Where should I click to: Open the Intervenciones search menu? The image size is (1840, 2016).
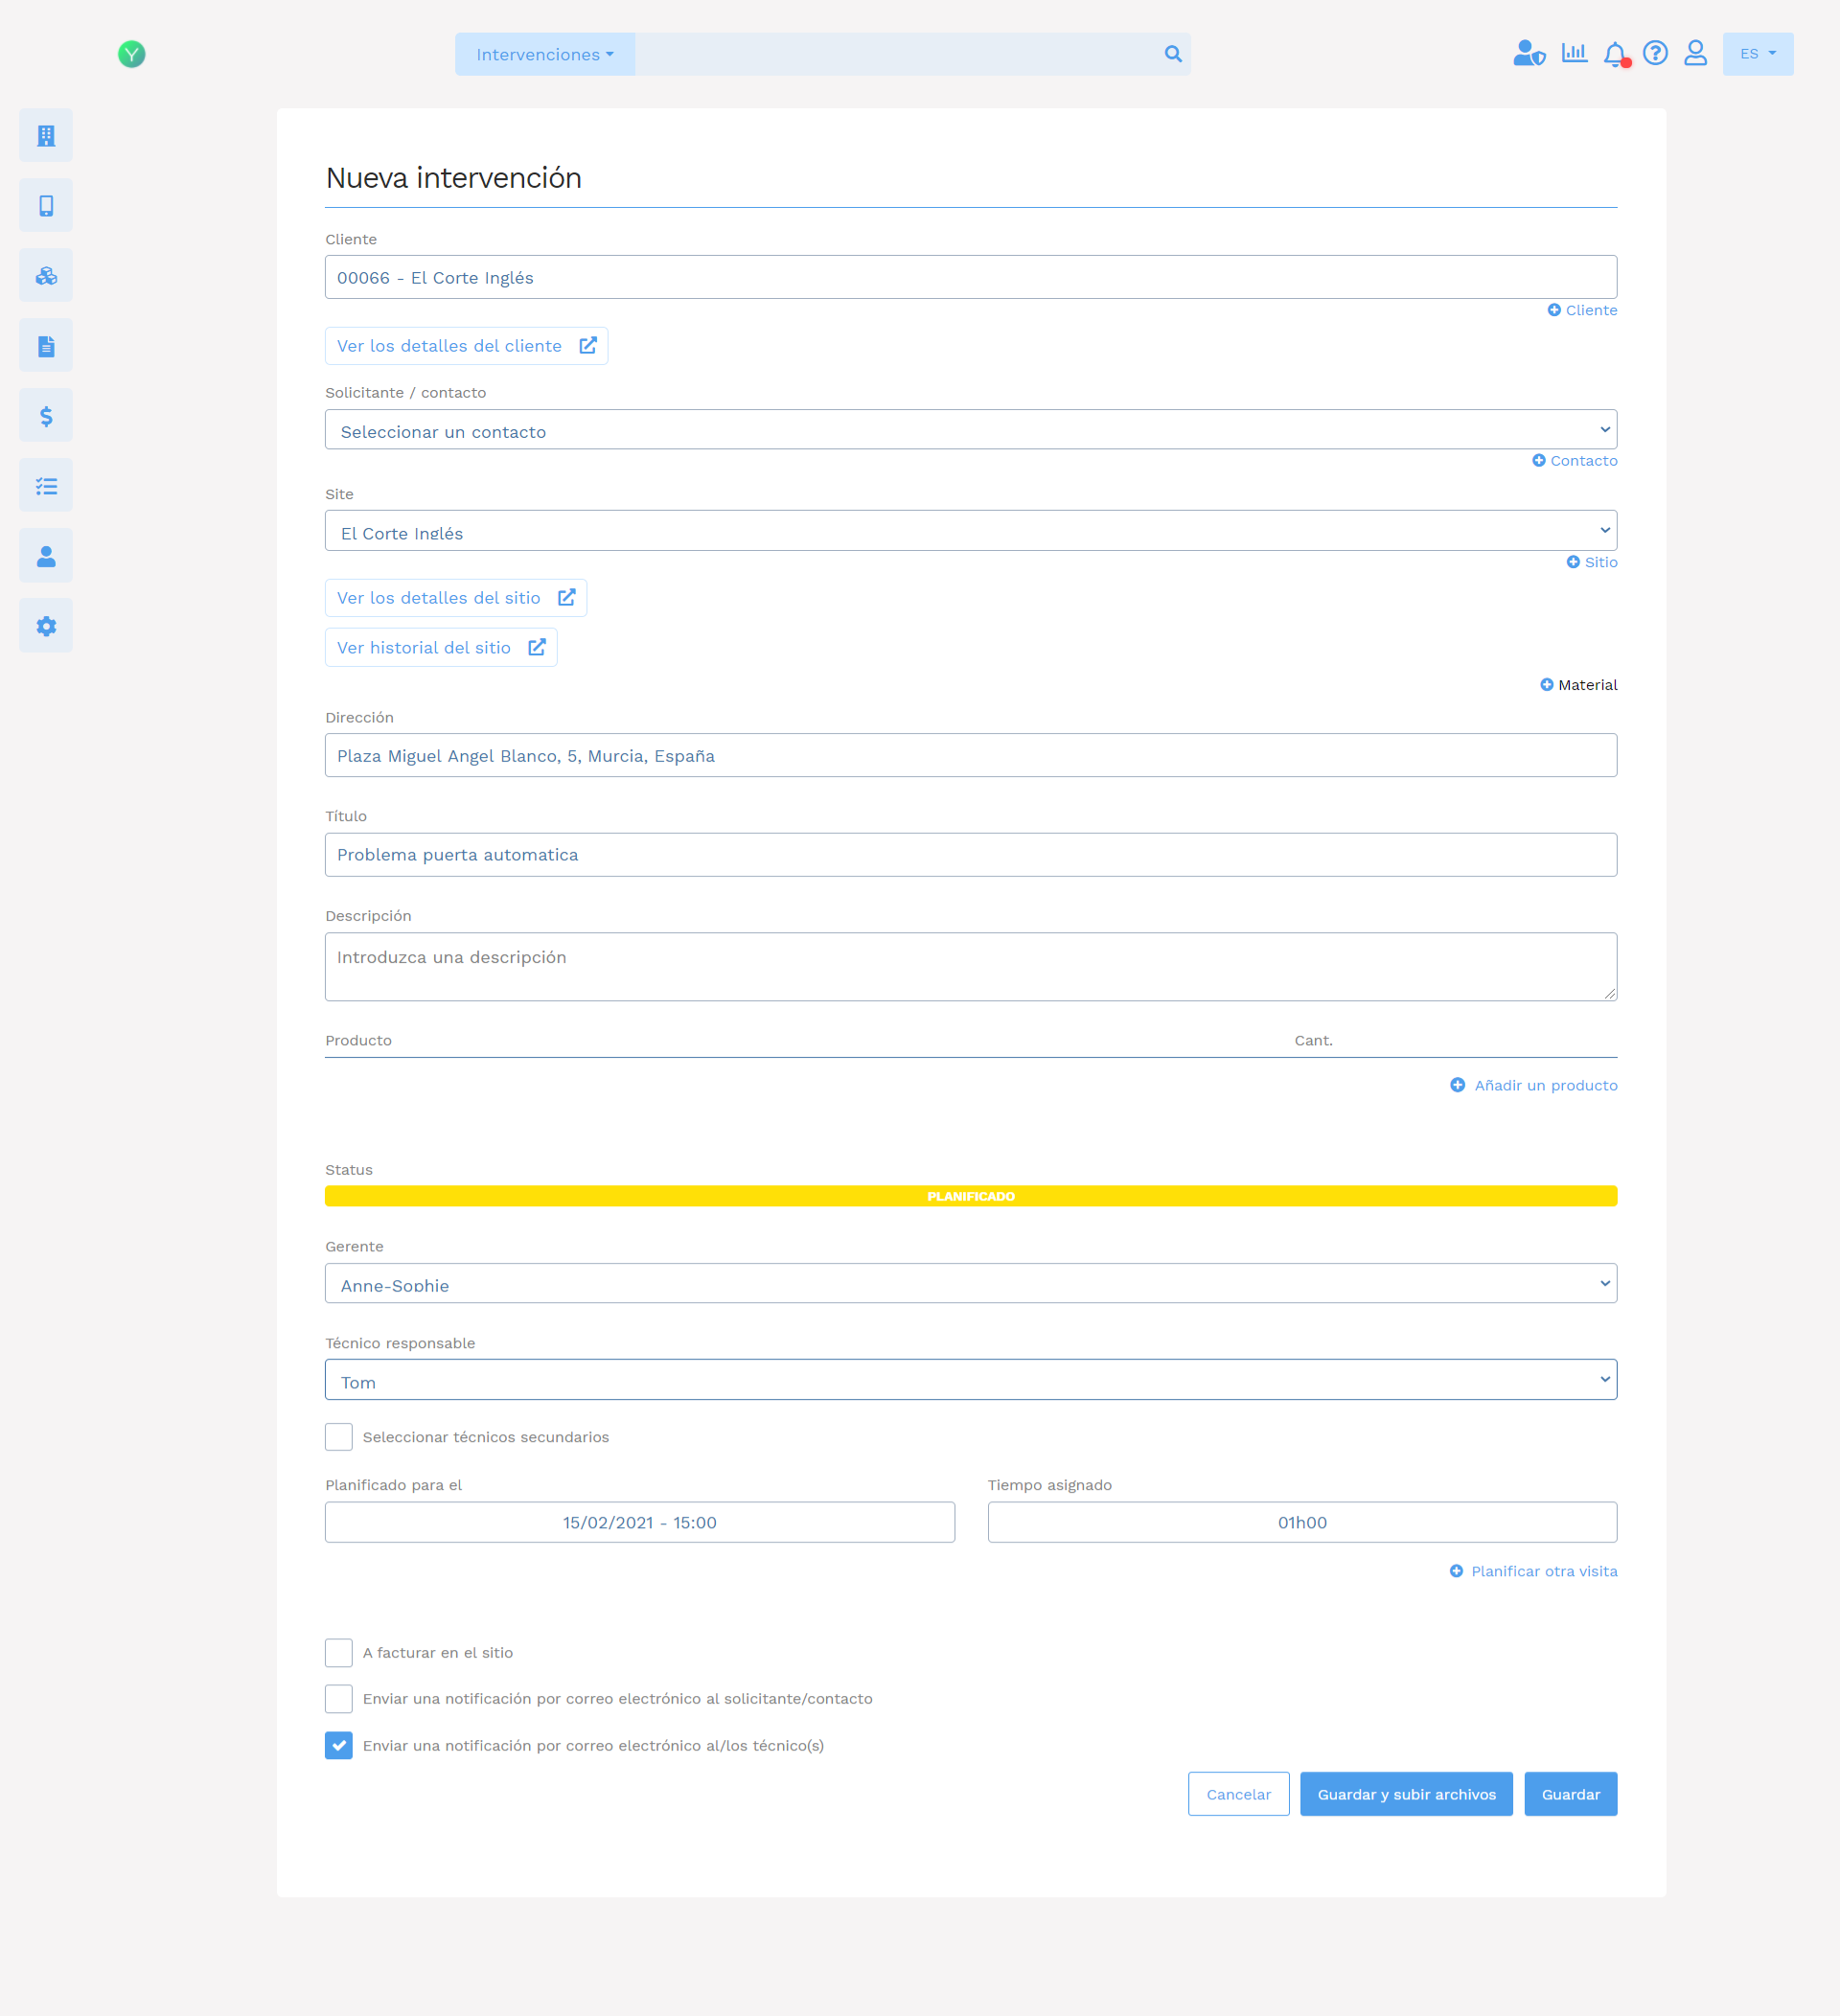[x=545, y=54]
